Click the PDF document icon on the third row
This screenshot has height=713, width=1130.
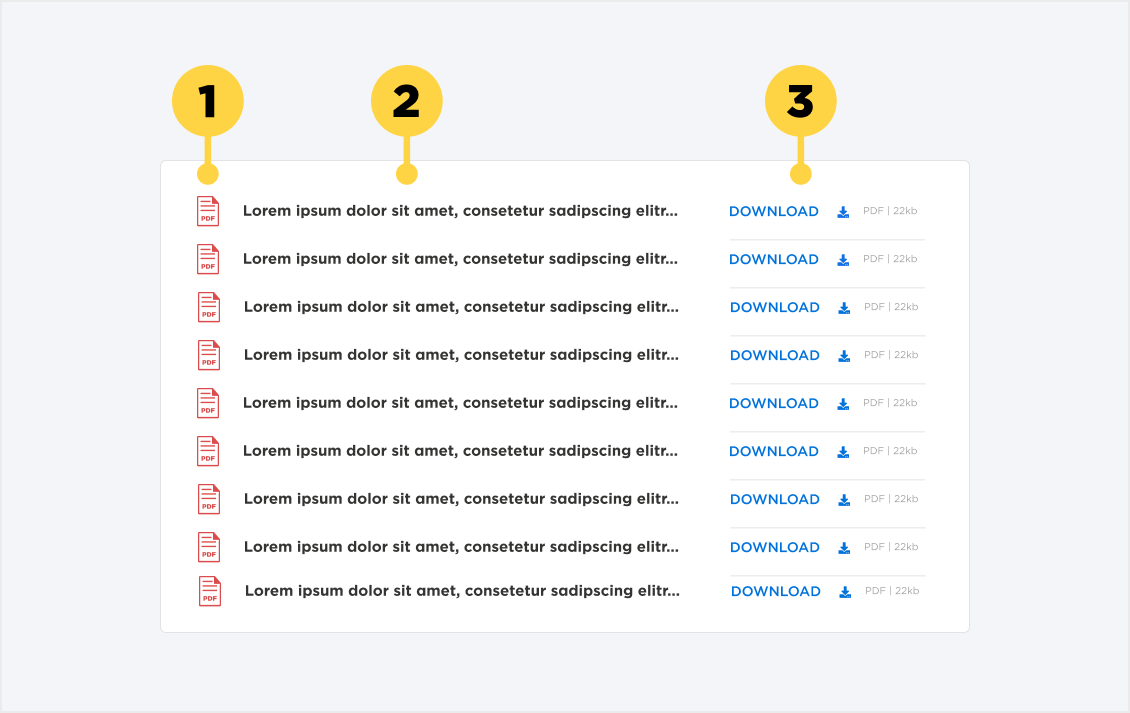point(208,307)
